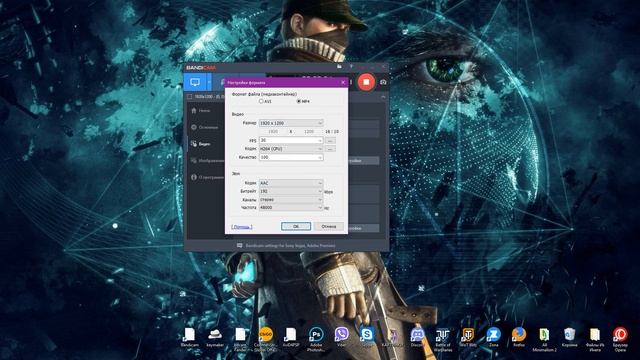Open the FPS 30 dropdown
This screenshot has height=360, width=640.
point(291,140)
